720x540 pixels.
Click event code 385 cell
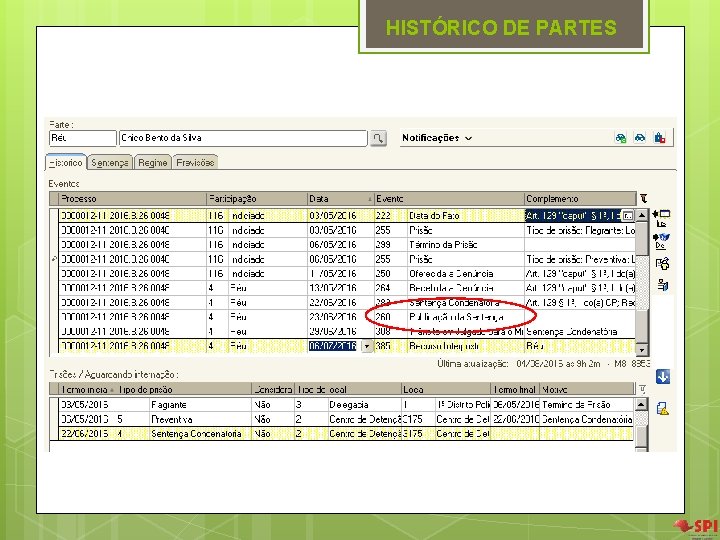391,346
